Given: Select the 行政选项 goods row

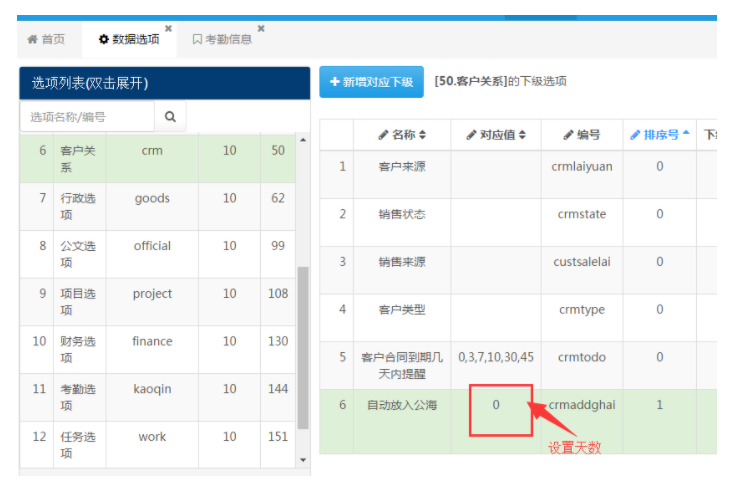Looking at the screenshot, I should (158, 206).
